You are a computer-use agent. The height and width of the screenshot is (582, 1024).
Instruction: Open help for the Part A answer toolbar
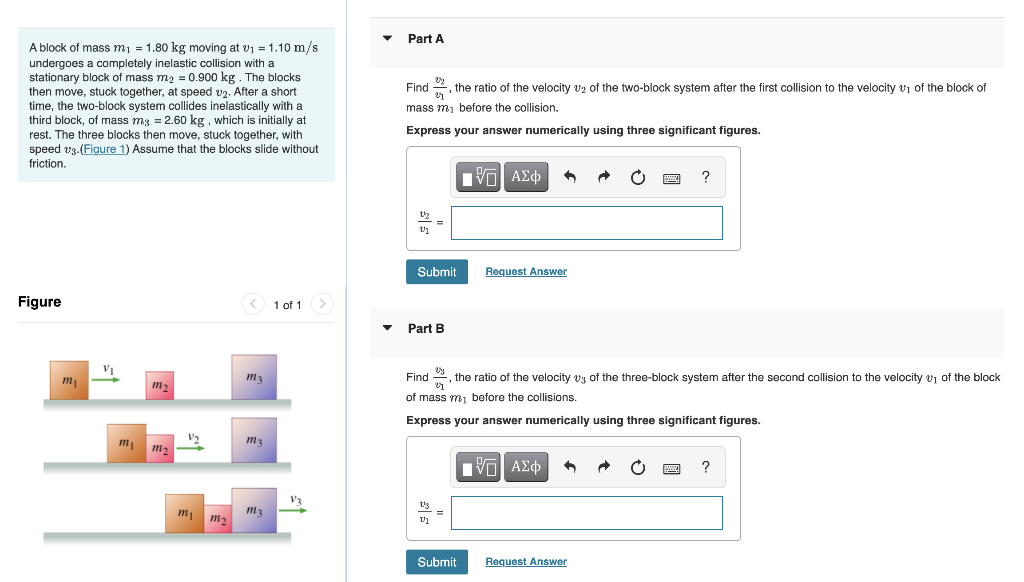(705, 176)
